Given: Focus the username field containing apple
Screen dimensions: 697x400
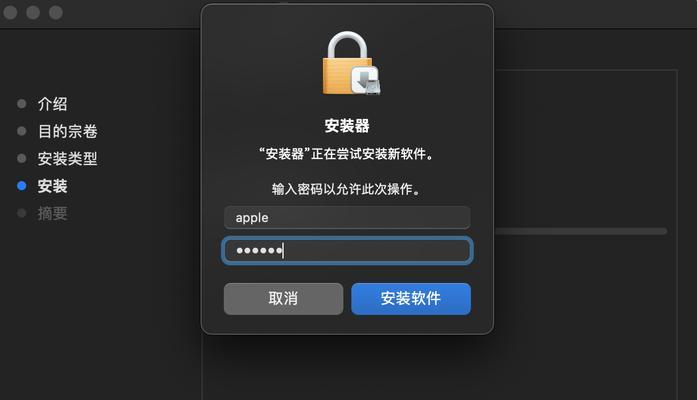Looking at the screenshot, I should pyautogui.click(x=347, y=217).
